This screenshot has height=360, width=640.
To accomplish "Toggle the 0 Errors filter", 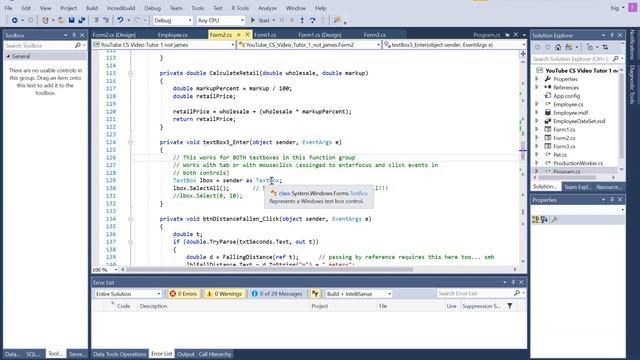I will (x=183, y=294).
